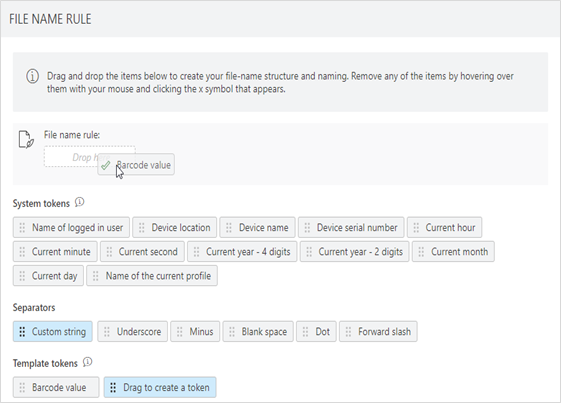Select the Current day token
This screenshot has height=403, width=561.
click(48, 276)
